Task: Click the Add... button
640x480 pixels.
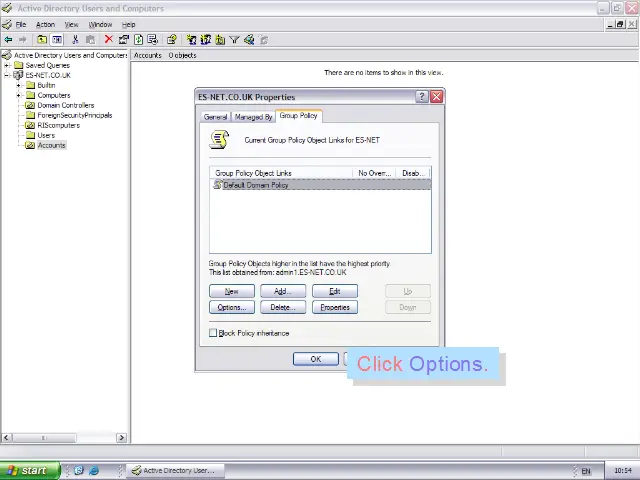Action: [283, 291]
